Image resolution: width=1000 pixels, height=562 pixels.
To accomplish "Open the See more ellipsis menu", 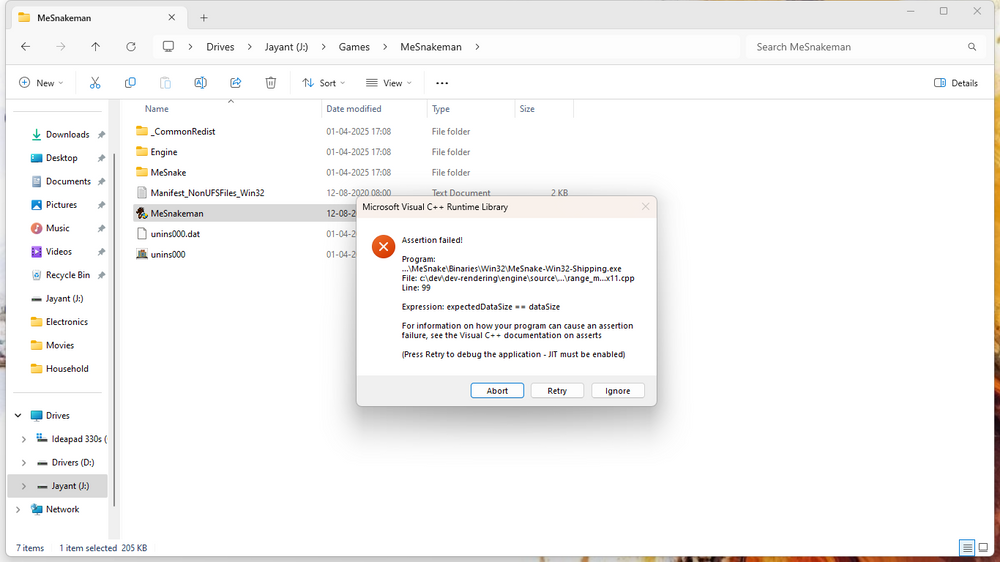I will pyautogui.click(x=442, y=83).
